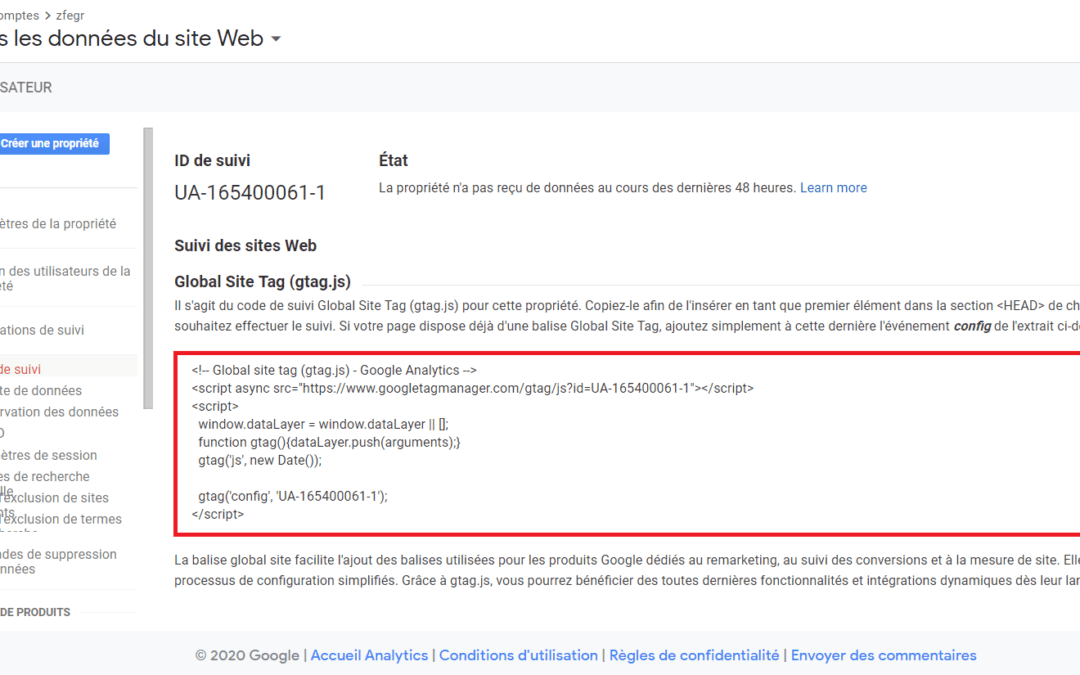
Task: Expand the tracking information sidebar section
Action: point(43,330)
